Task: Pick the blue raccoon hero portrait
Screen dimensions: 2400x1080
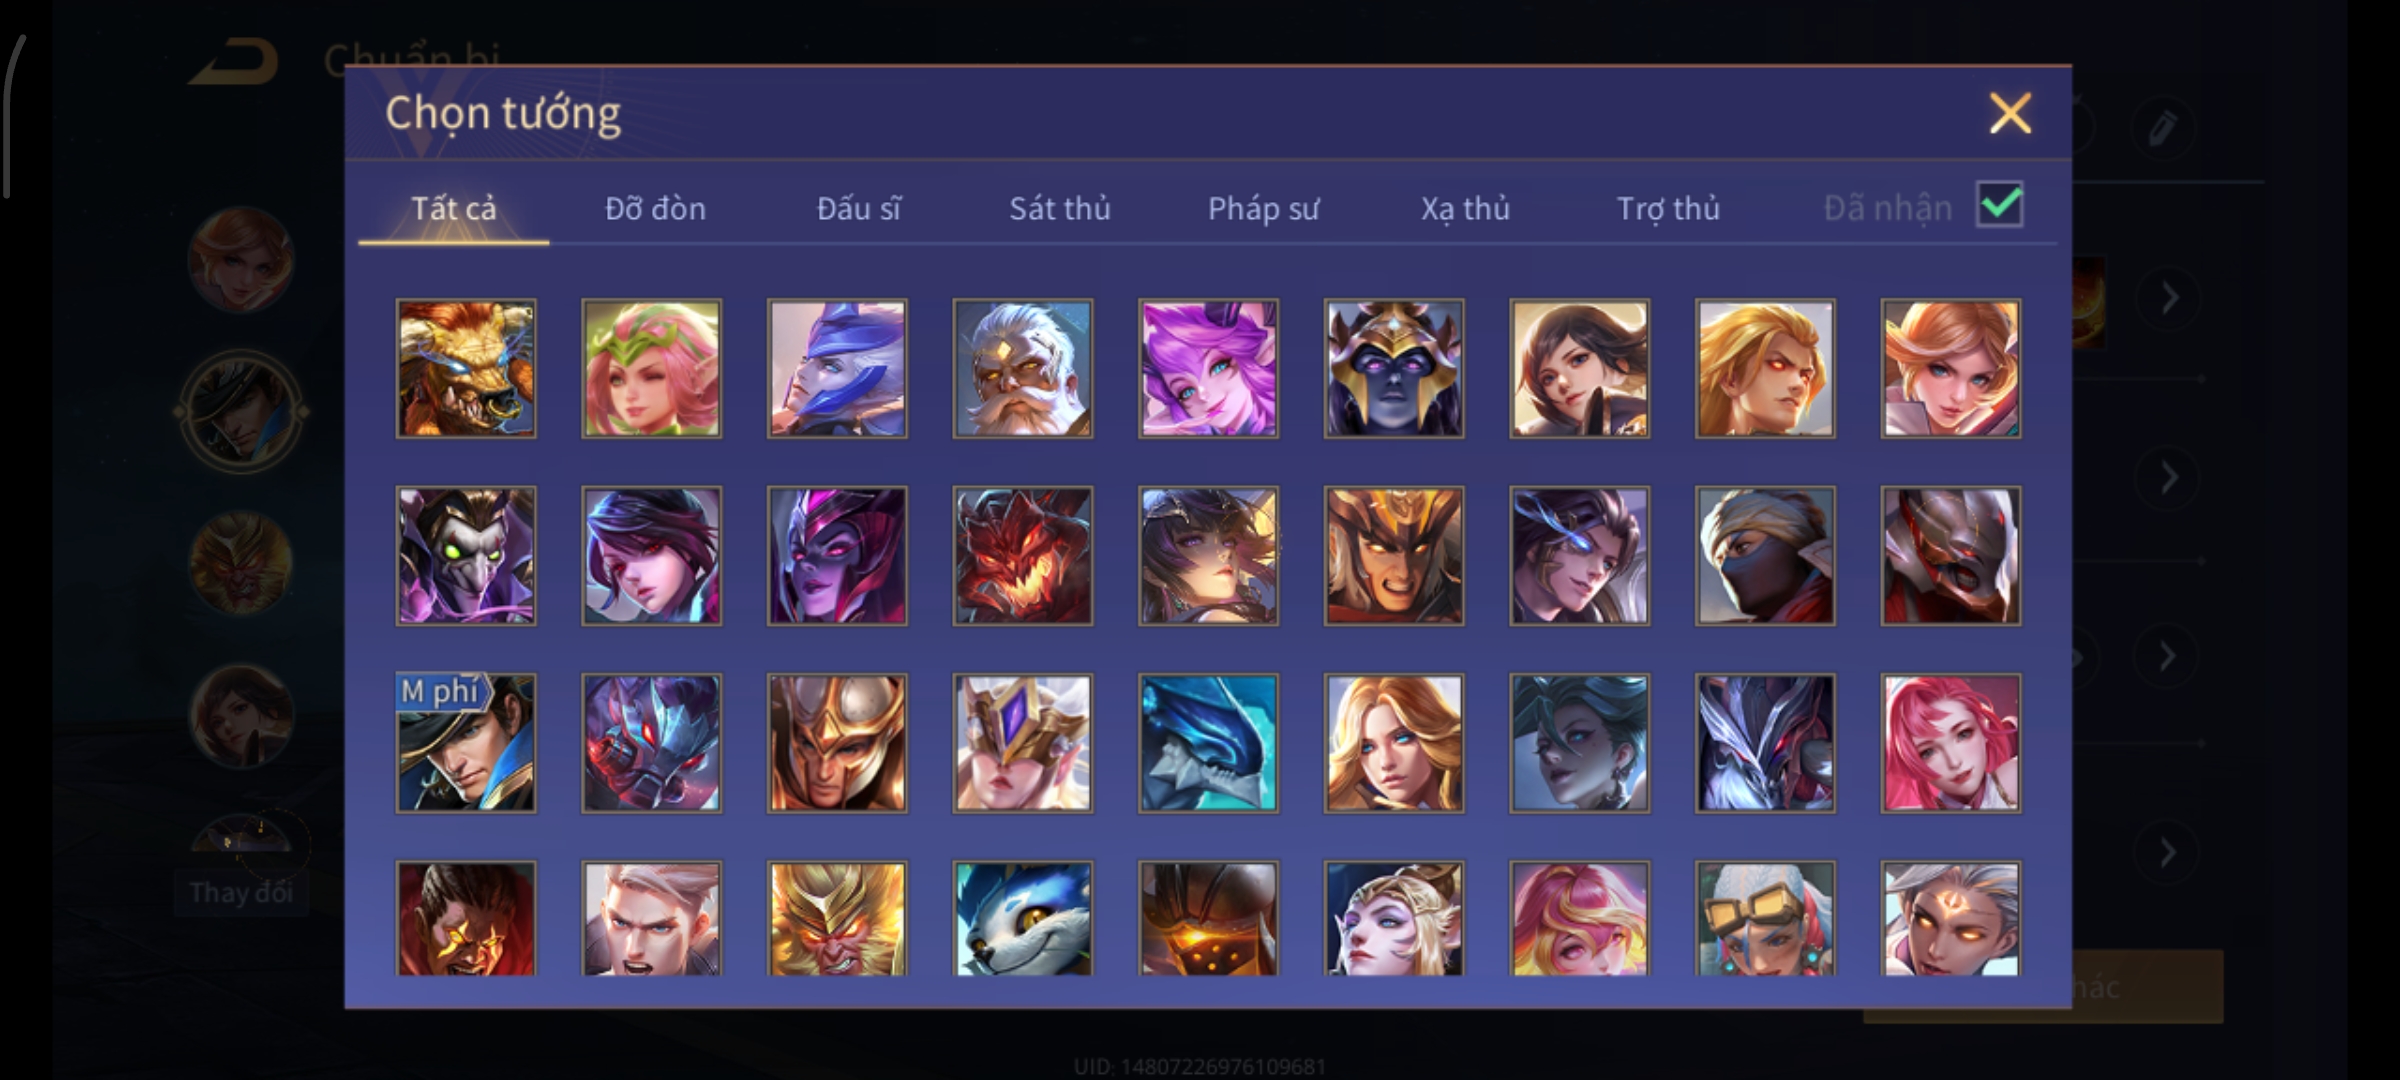Action: [1022, 918]
